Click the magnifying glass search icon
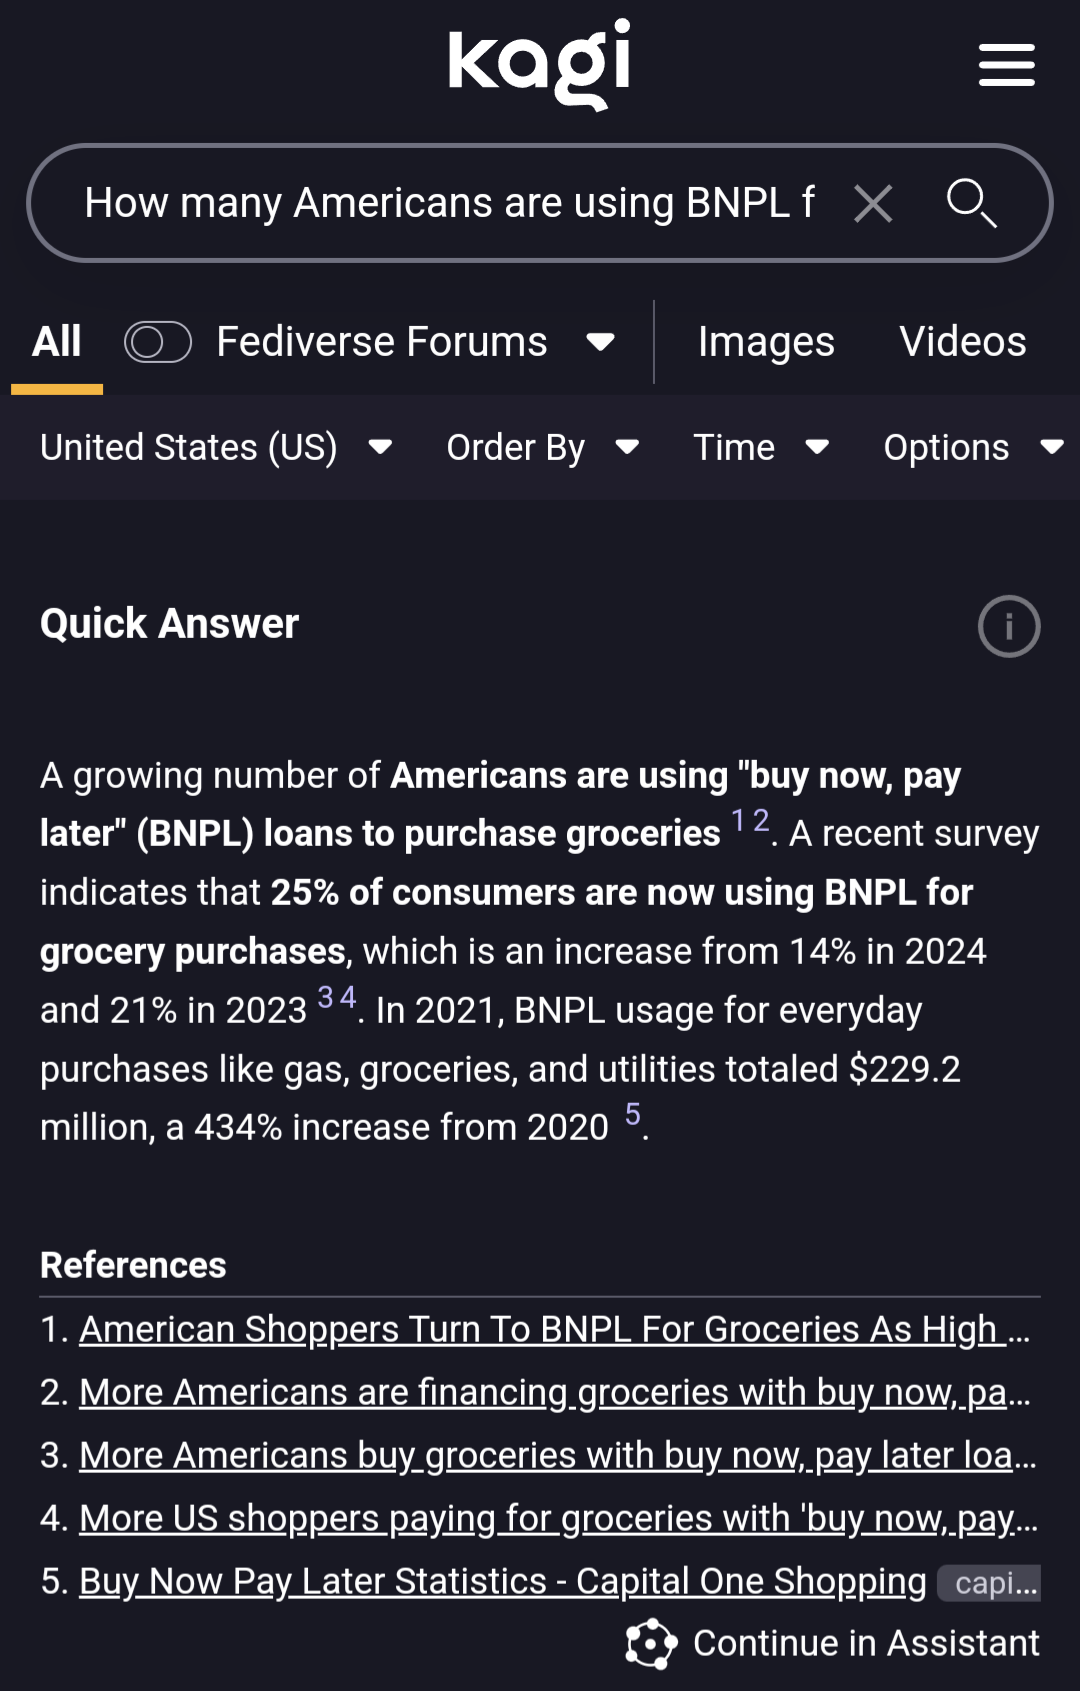 pyautogui.click(x=971, y=204)
